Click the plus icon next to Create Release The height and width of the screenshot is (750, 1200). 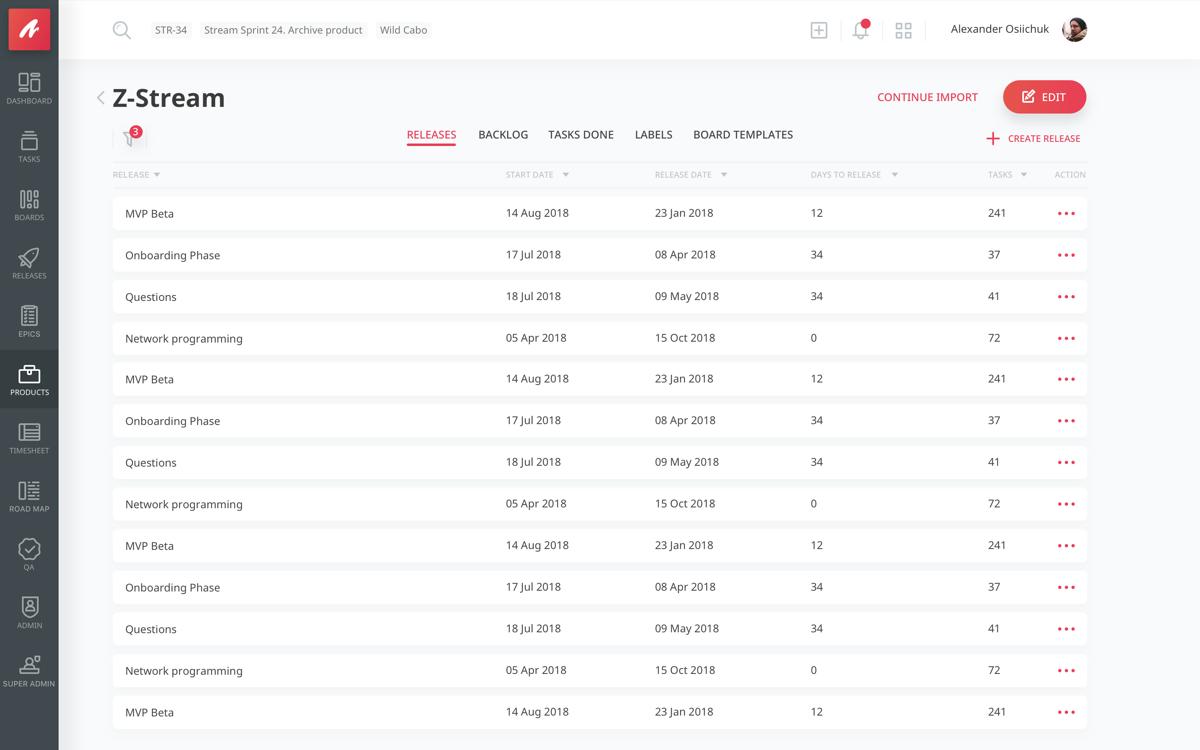pos(993,138)
